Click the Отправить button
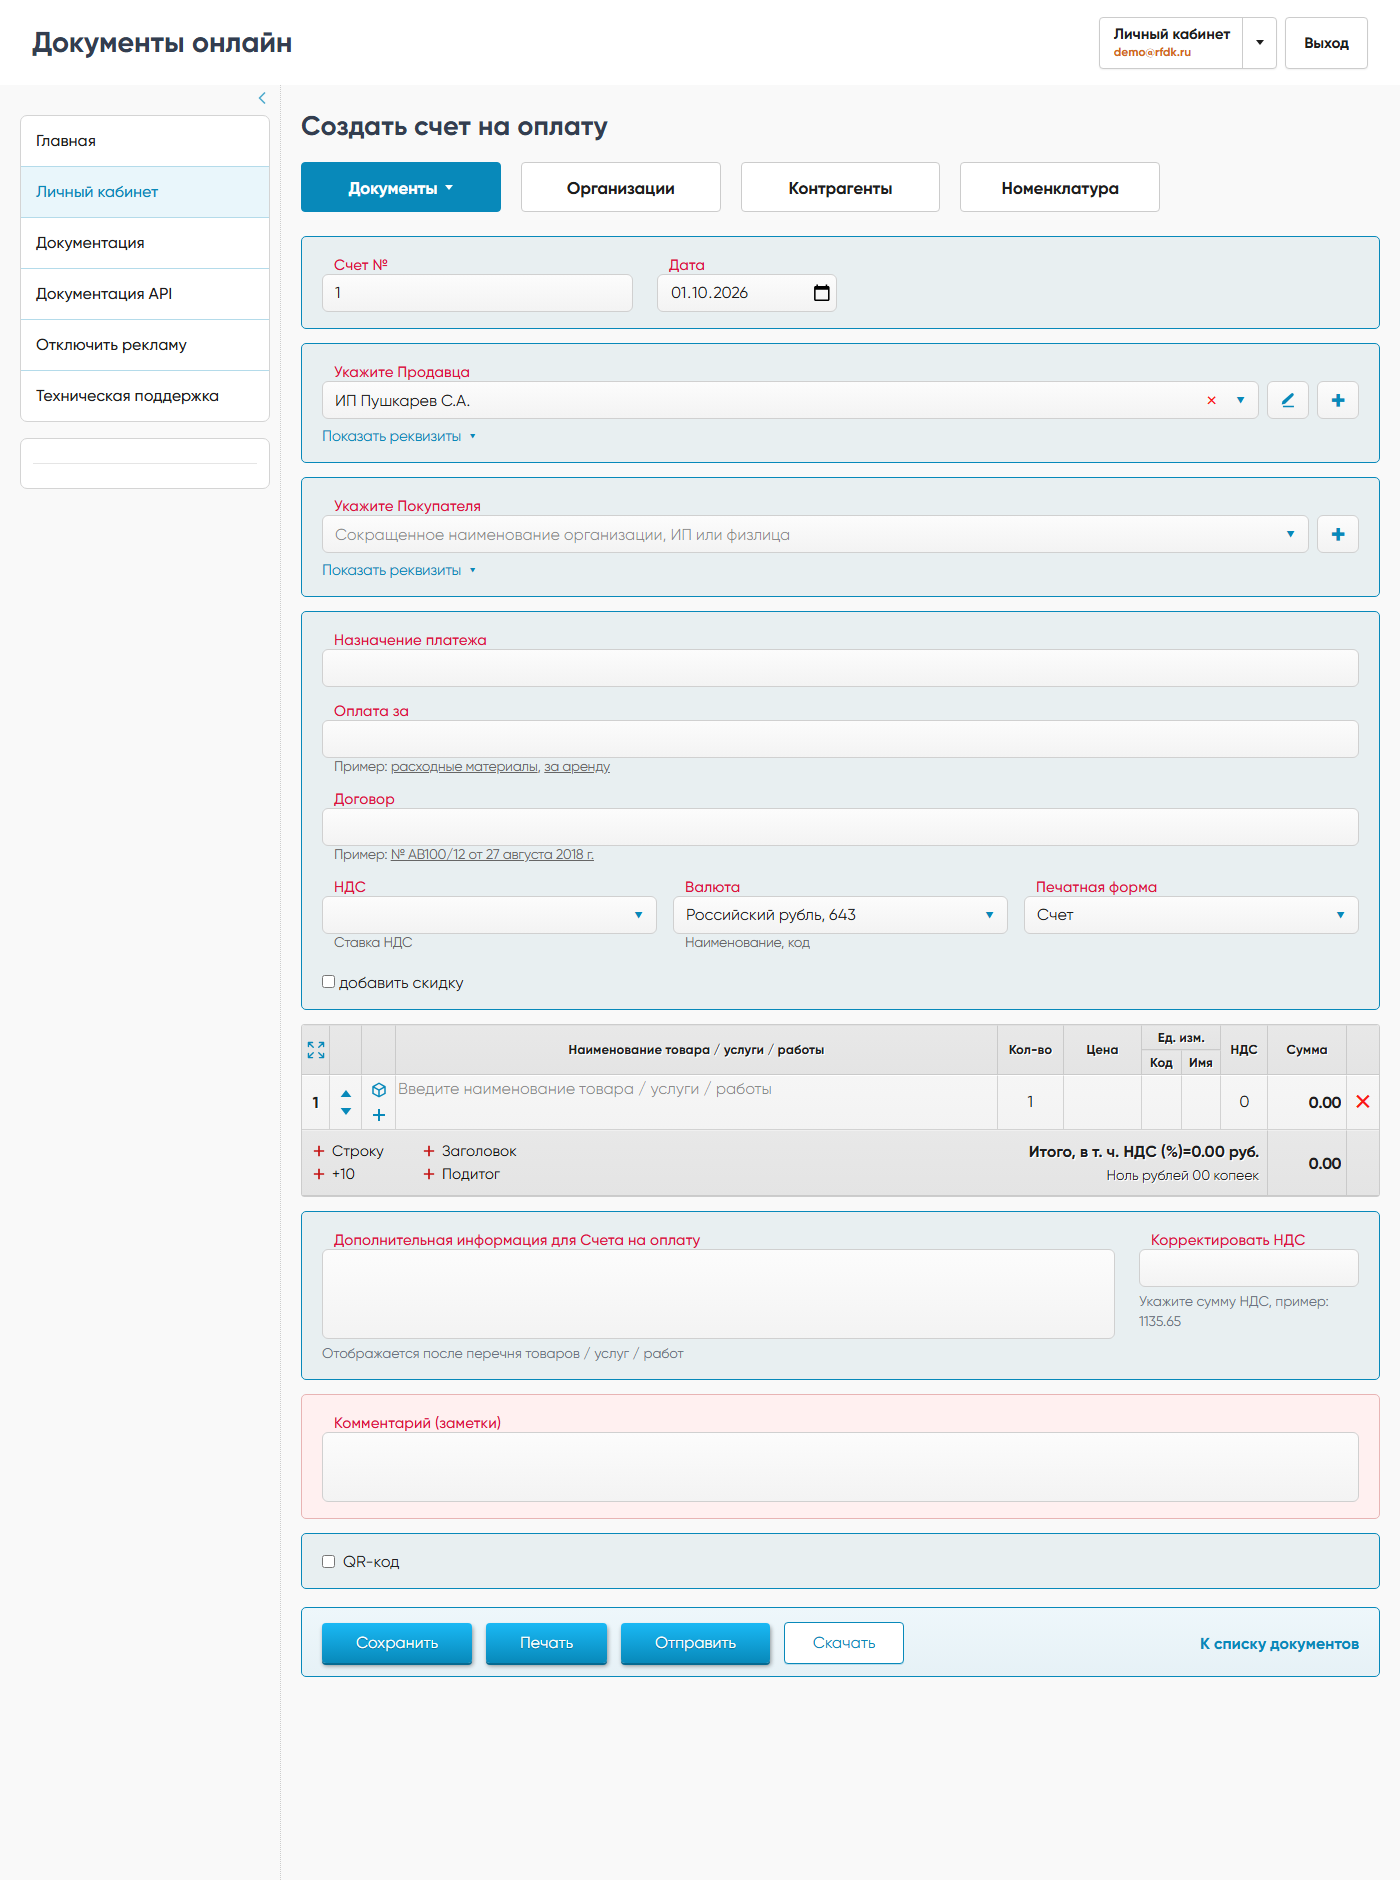1400x1880 pixels. point(695,1643)
